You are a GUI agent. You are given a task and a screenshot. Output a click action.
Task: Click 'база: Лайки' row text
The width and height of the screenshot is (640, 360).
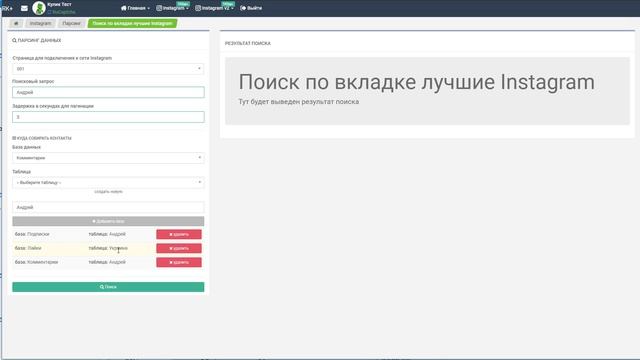[28, 248]
